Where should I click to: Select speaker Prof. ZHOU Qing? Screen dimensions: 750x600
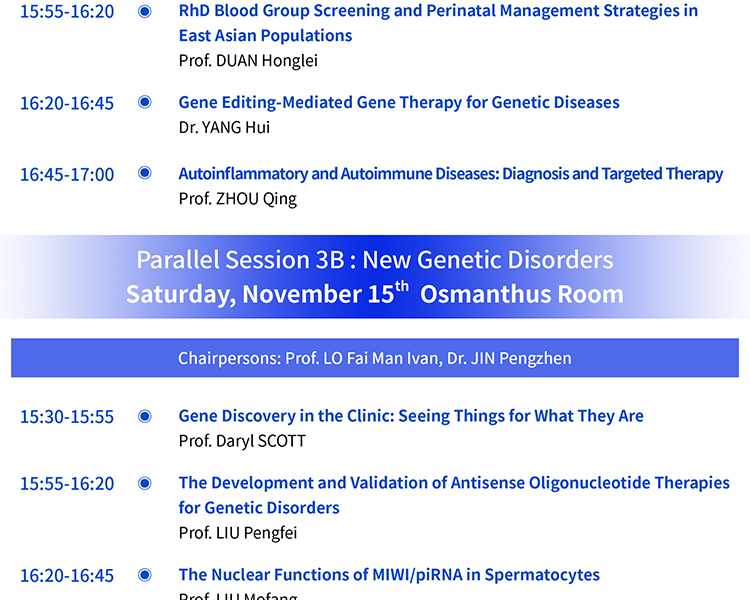point(237,198)
